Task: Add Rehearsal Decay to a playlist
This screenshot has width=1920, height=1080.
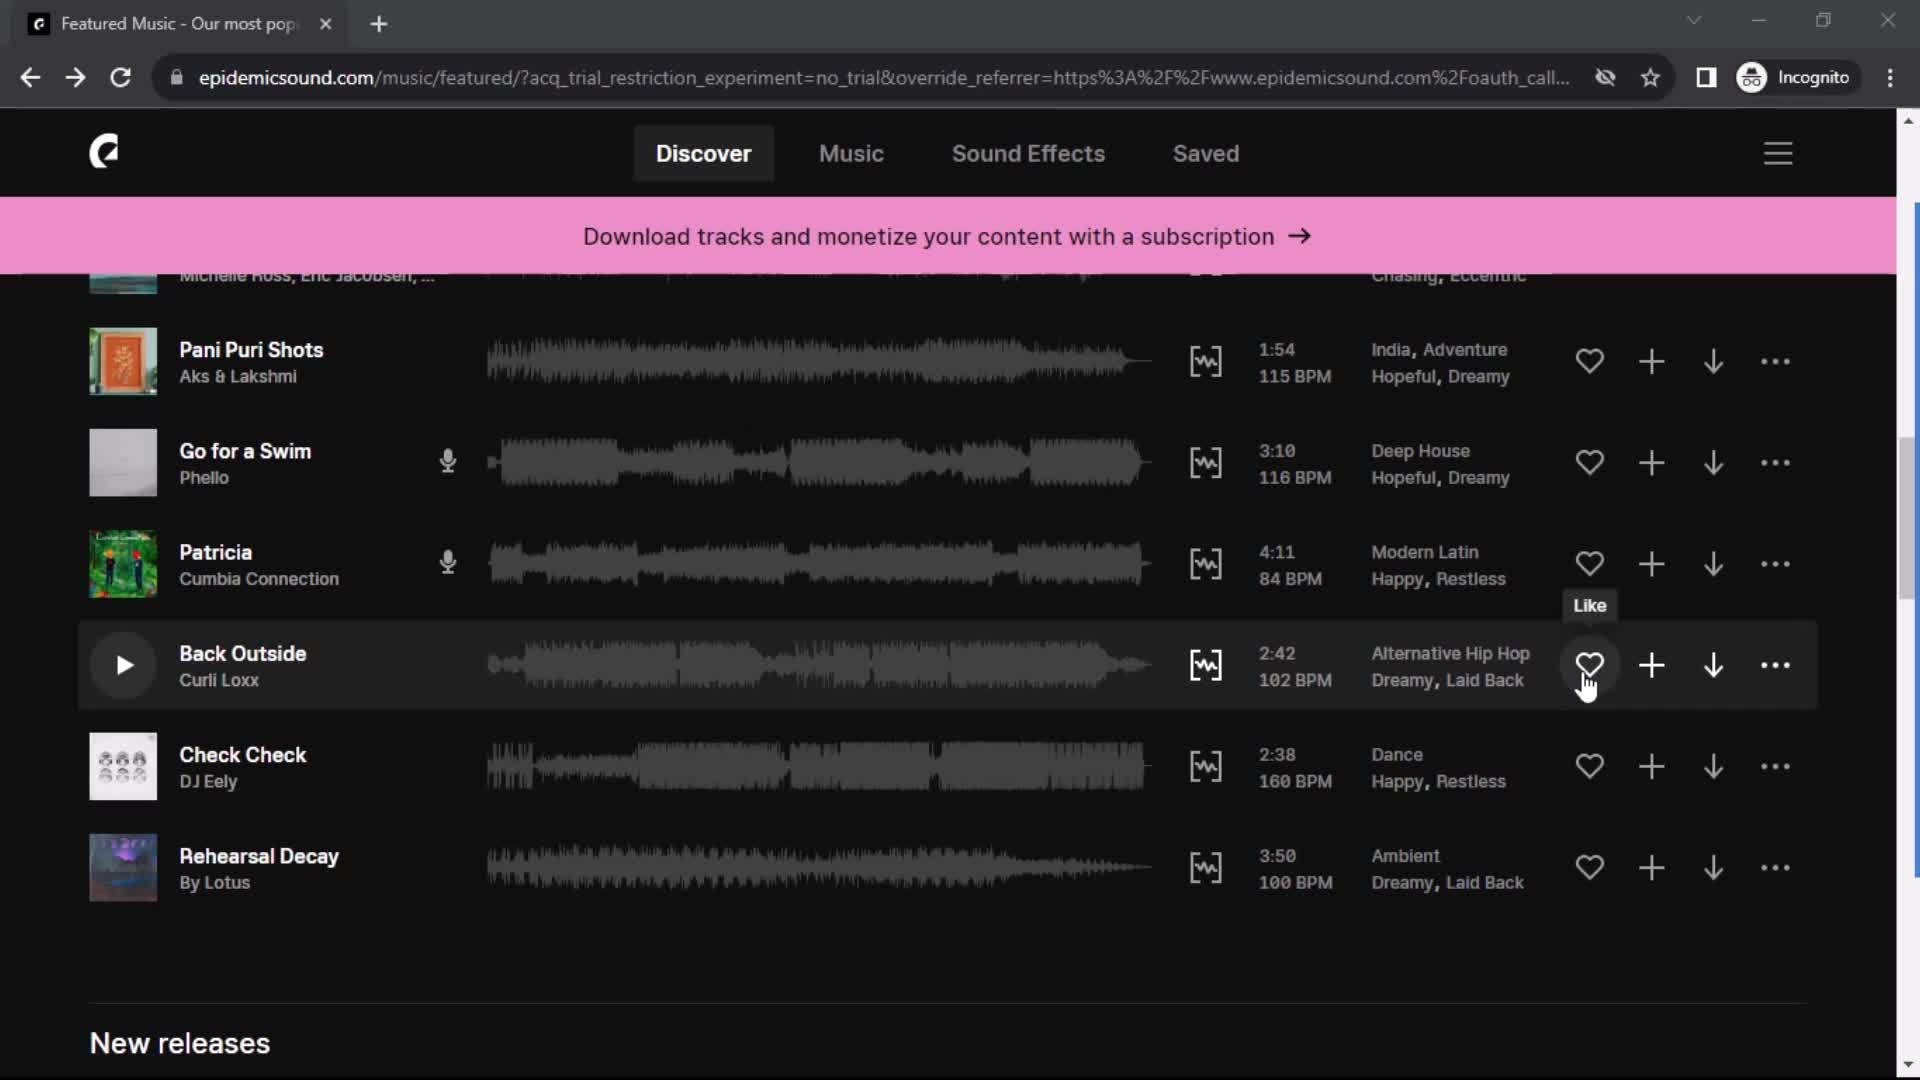Action: (1651, 867)
